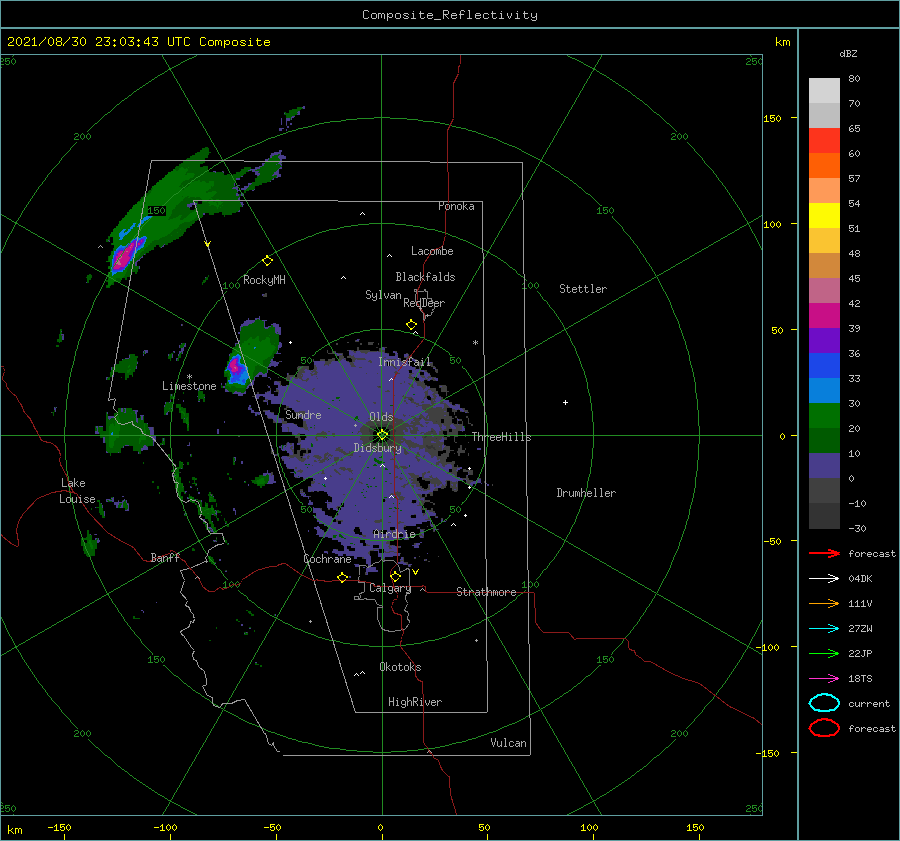Click the Olds label near radar center
Viewport: 900px width, 841px height.
coord(381,417)
